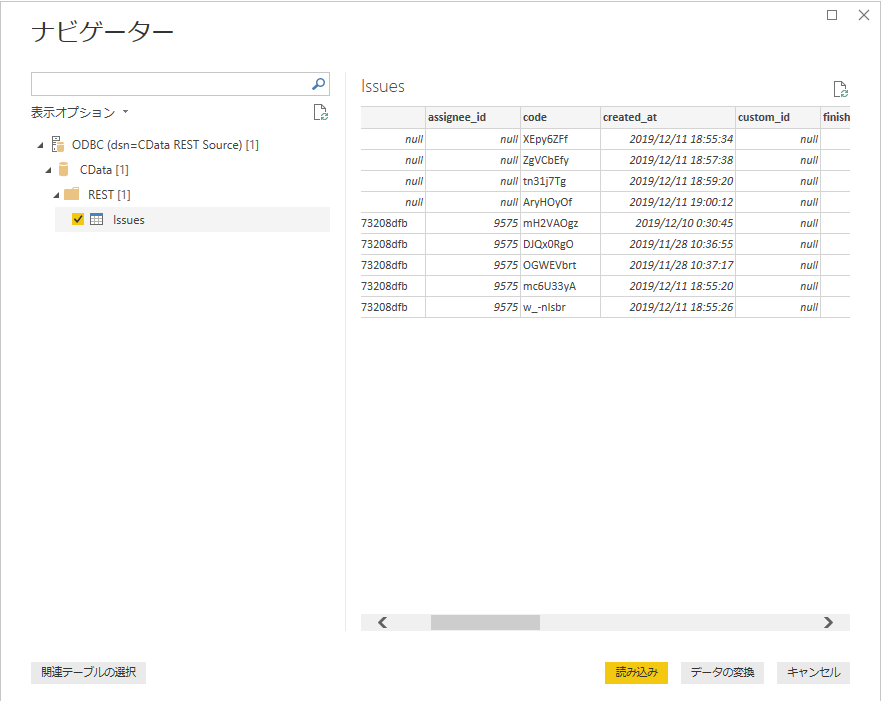Click the ODBC data source server icon
Screen dimensions: 882x702
[57, 145]
